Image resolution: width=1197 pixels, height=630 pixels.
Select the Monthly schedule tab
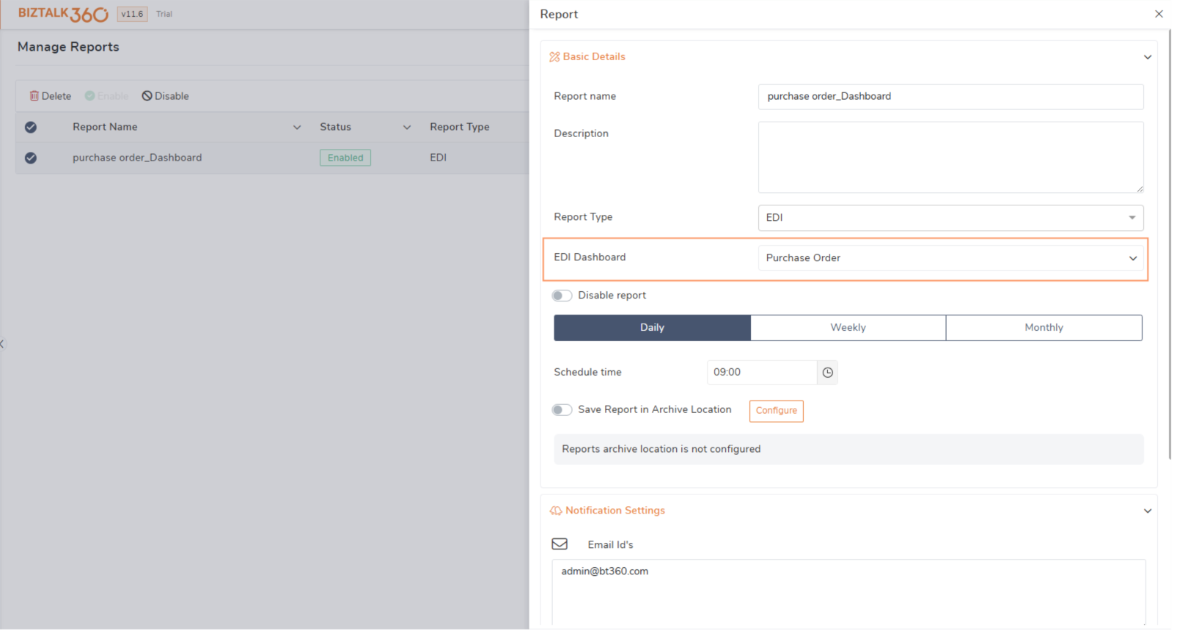point(1043,328)
